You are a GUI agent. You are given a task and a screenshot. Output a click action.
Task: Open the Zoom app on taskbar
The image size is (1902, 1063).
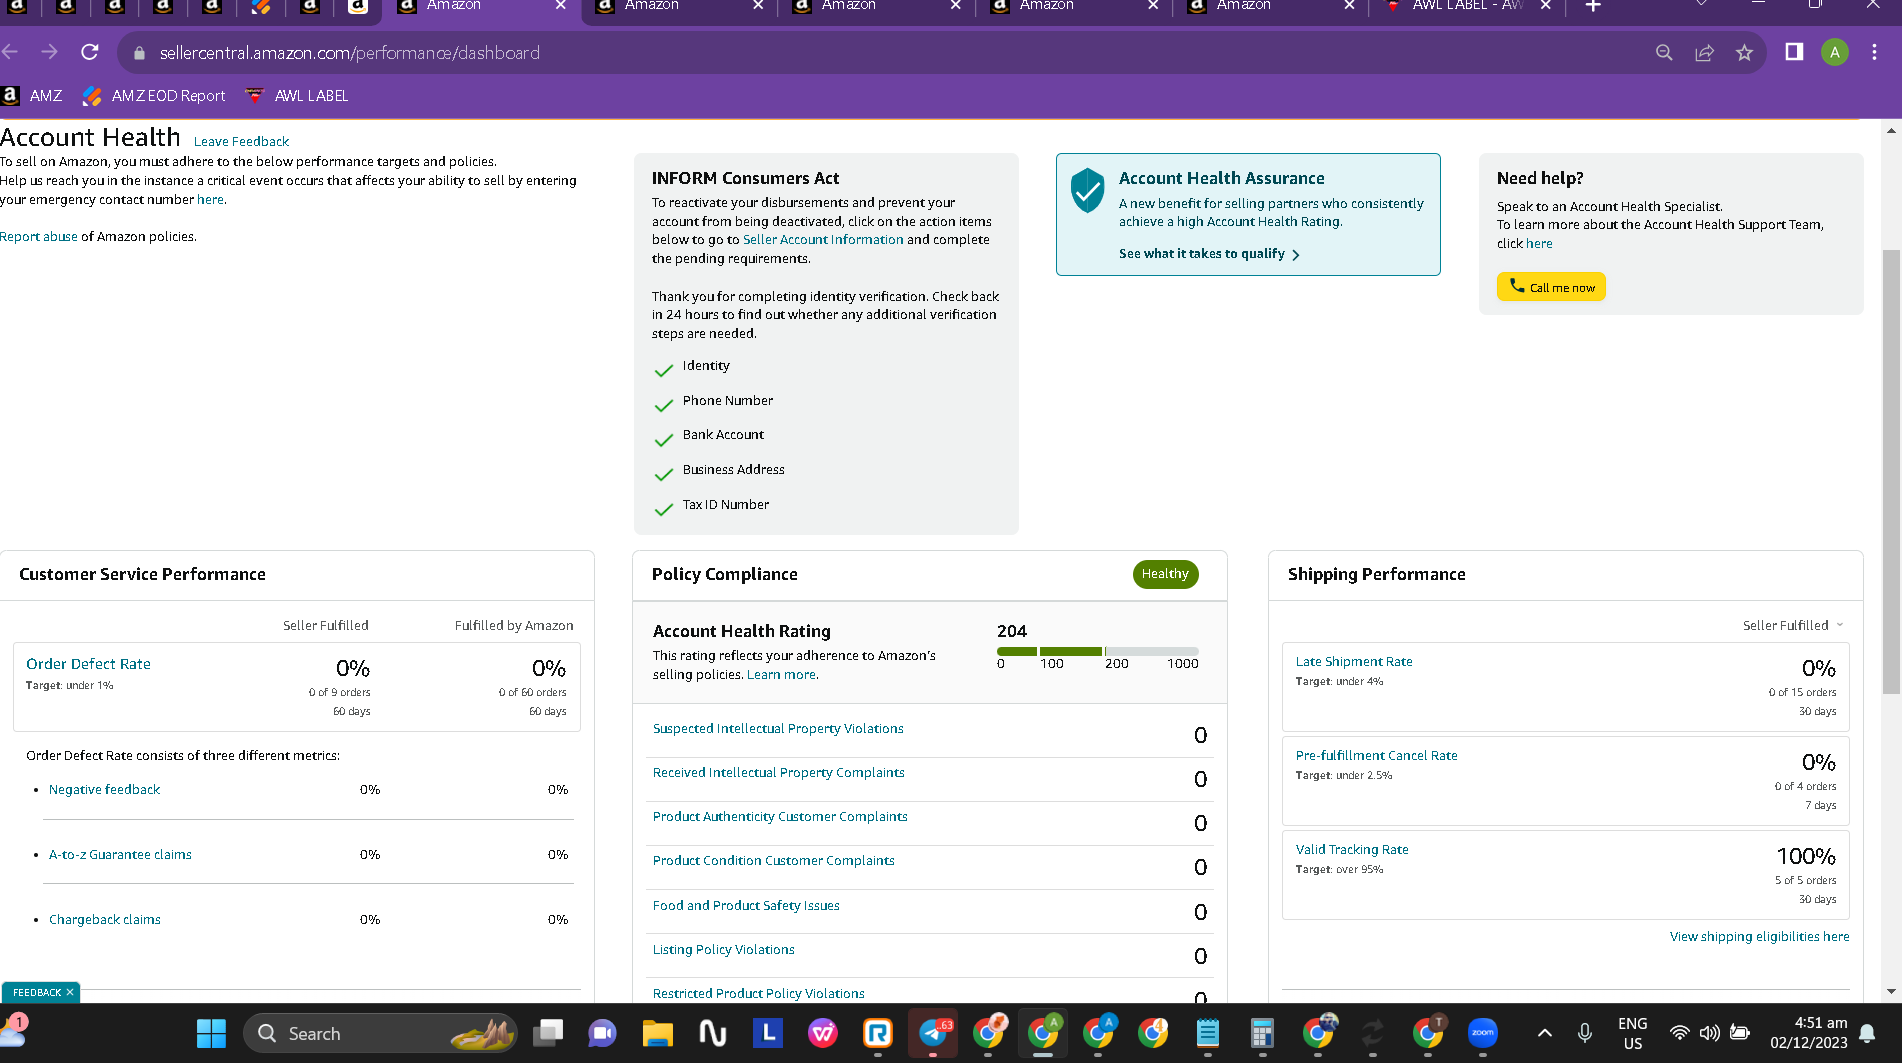(x=1482, y=1033)
